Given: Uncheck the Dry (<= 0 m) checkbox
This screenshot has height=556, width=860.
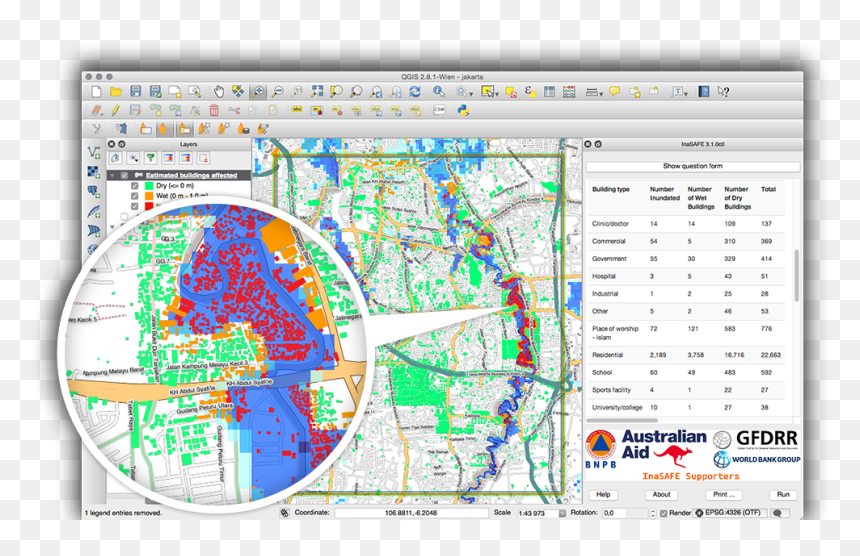Looking at the screenshot, I should pyautogui.click(x=134, y=186).
